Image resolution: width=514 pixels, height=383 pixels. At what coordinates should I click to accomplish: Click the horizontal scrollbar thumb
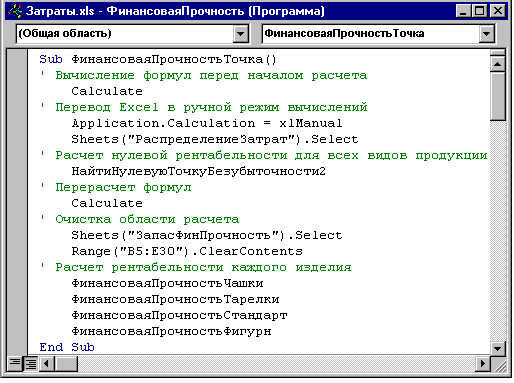click(66, 363)
